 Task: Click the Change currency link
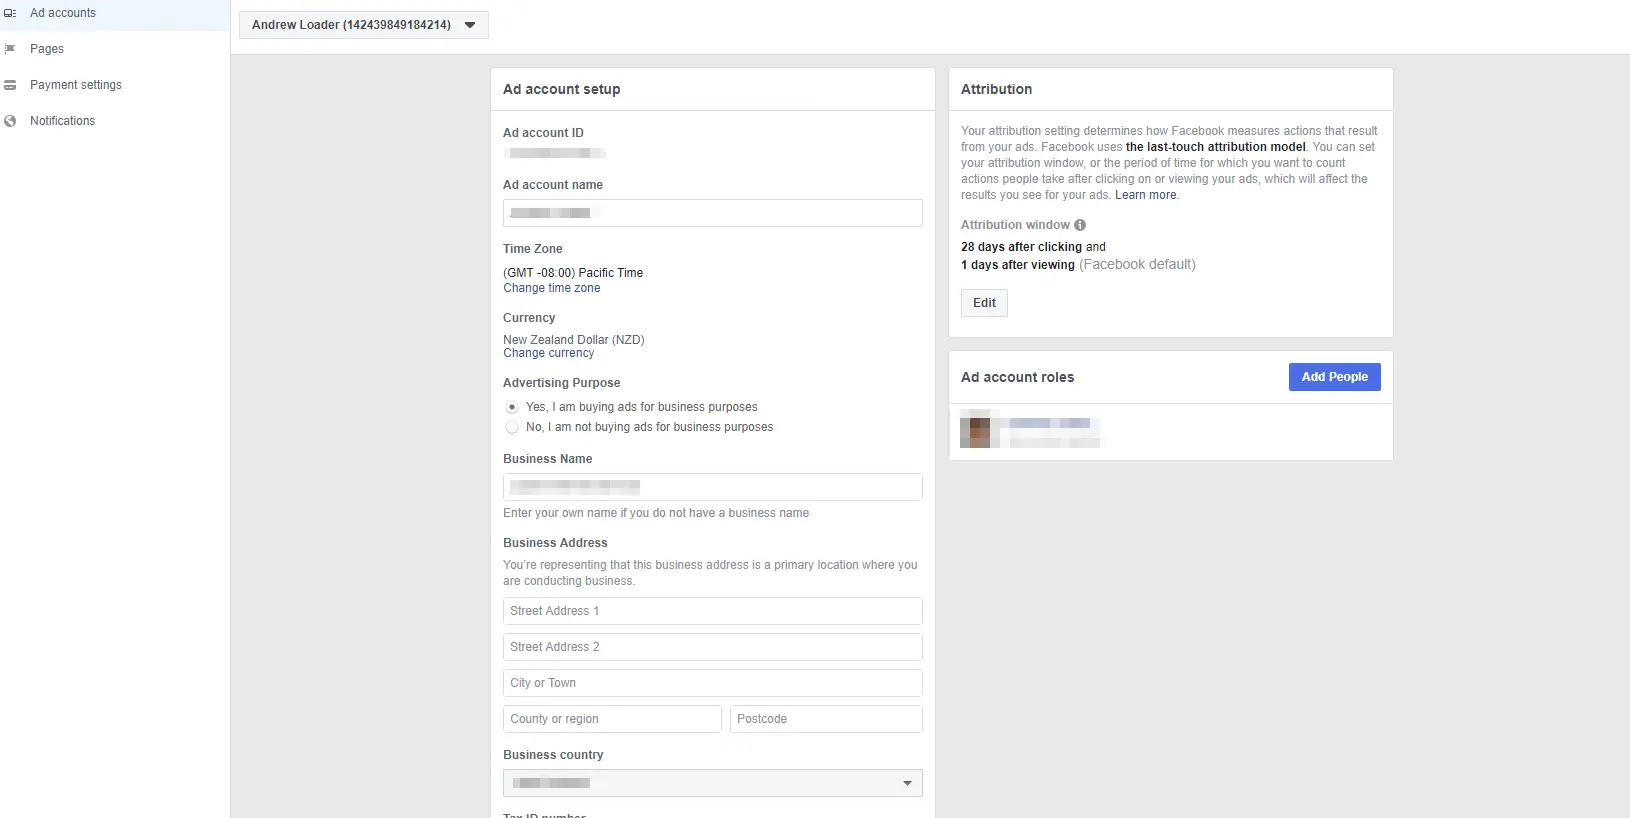coord(548,353)
